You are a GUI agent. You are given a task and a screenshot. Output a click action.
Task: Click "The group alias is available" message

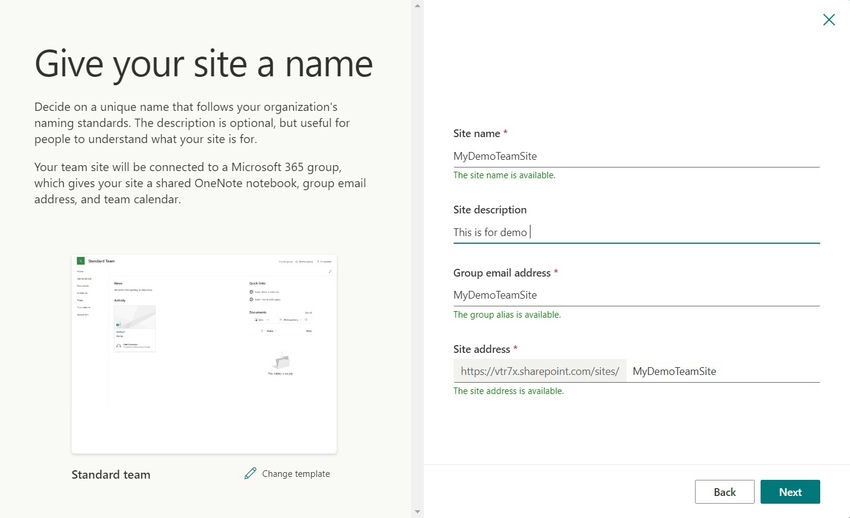point(507,314)
